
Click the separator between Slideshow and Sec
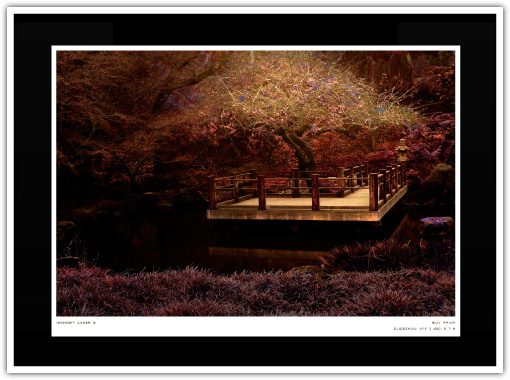coord(430,329)
